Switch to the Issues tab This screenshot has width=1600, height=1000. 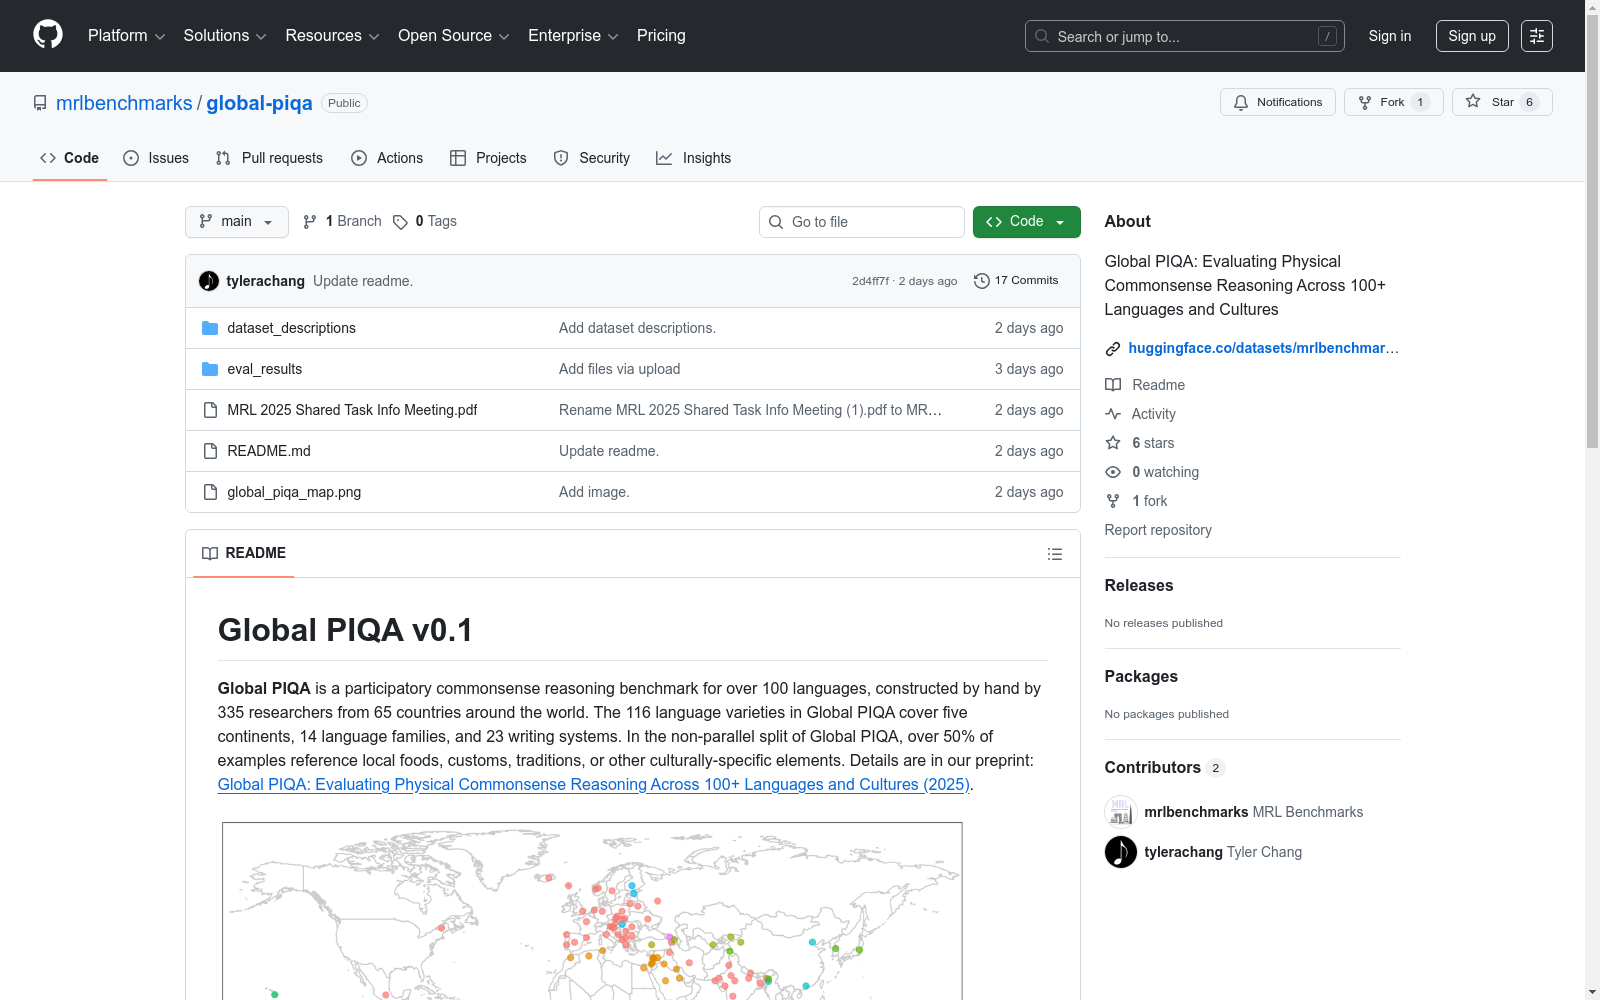click(156, 158)
